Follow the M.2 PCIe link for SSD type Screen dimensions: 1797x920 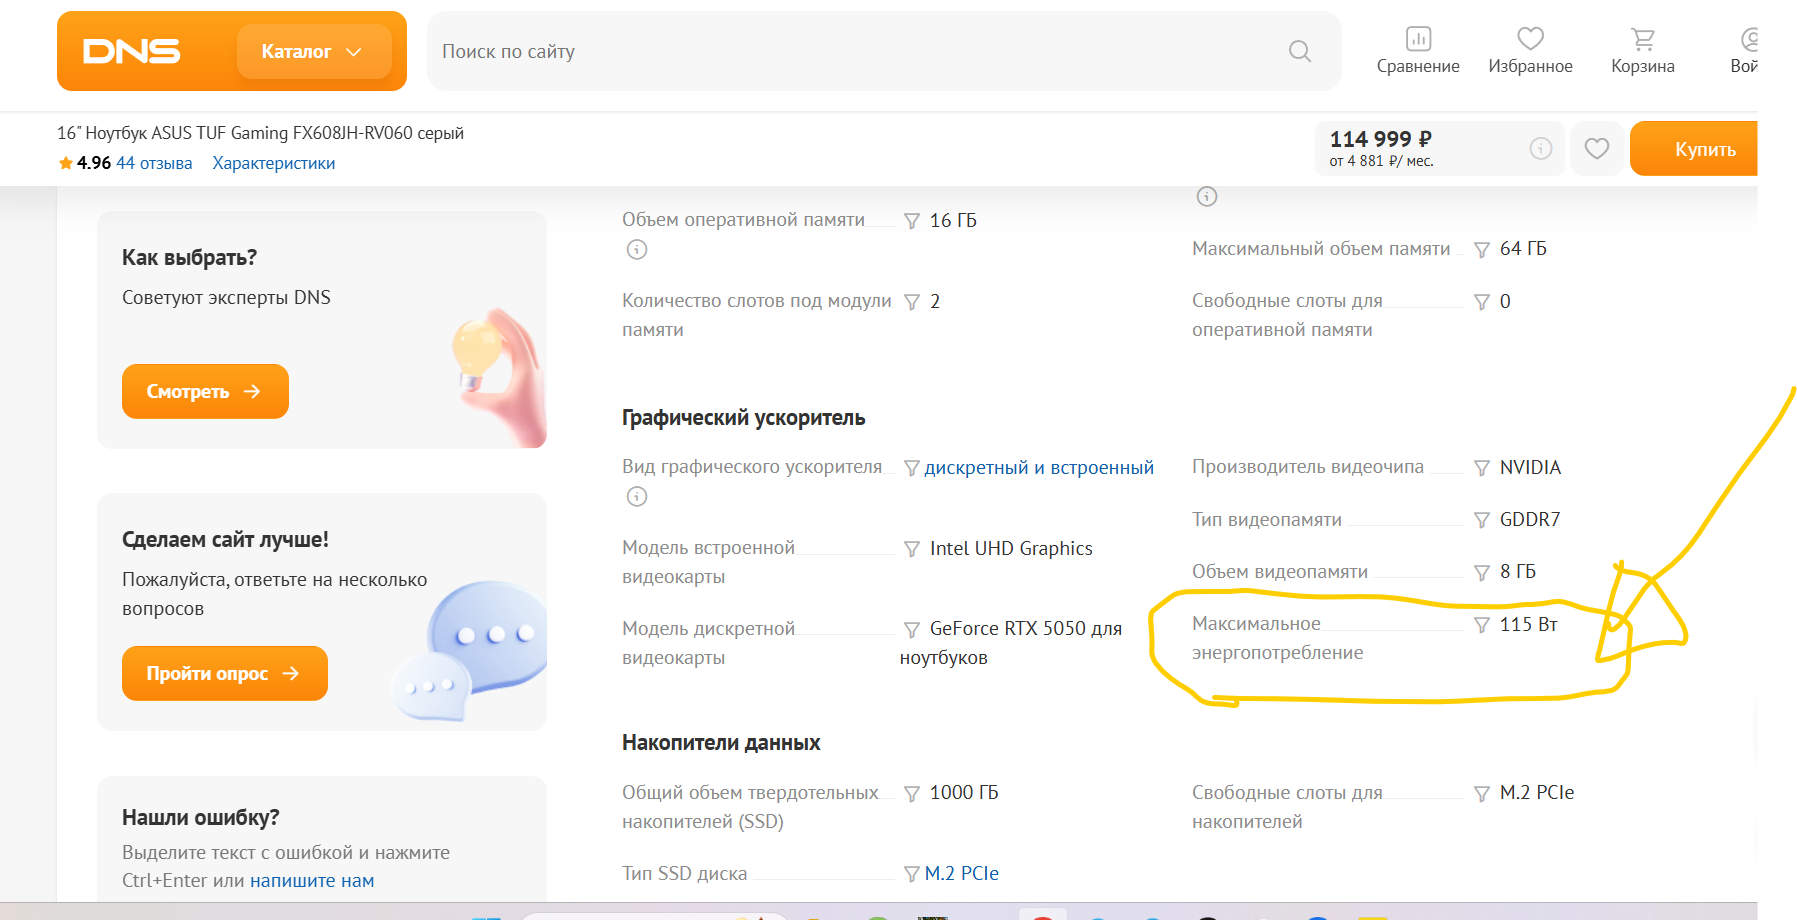click(962, 873)
